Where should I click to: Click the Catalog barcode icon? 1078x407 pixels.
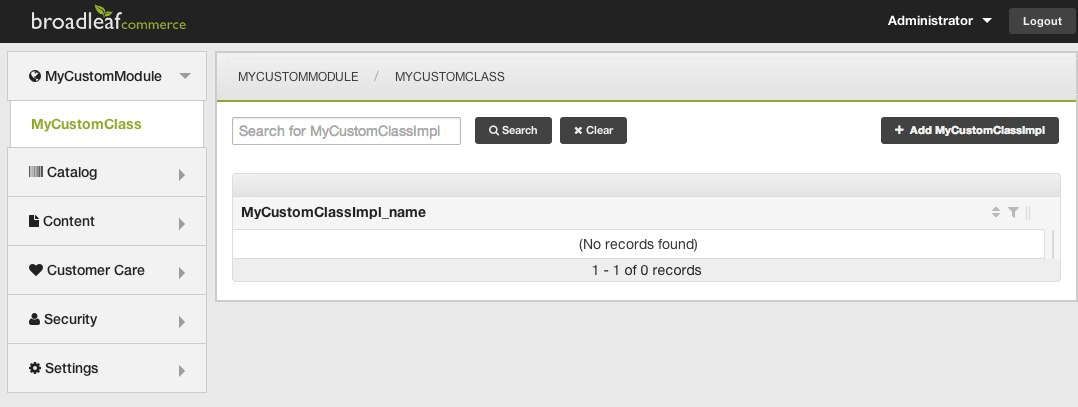tap(36, 172)
